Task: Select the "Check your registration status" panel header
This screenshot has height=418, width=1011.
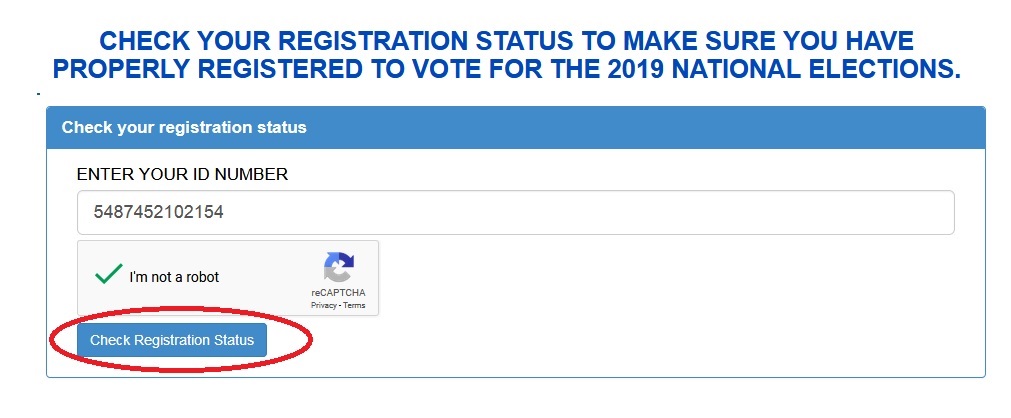Action: pos(184,128)
